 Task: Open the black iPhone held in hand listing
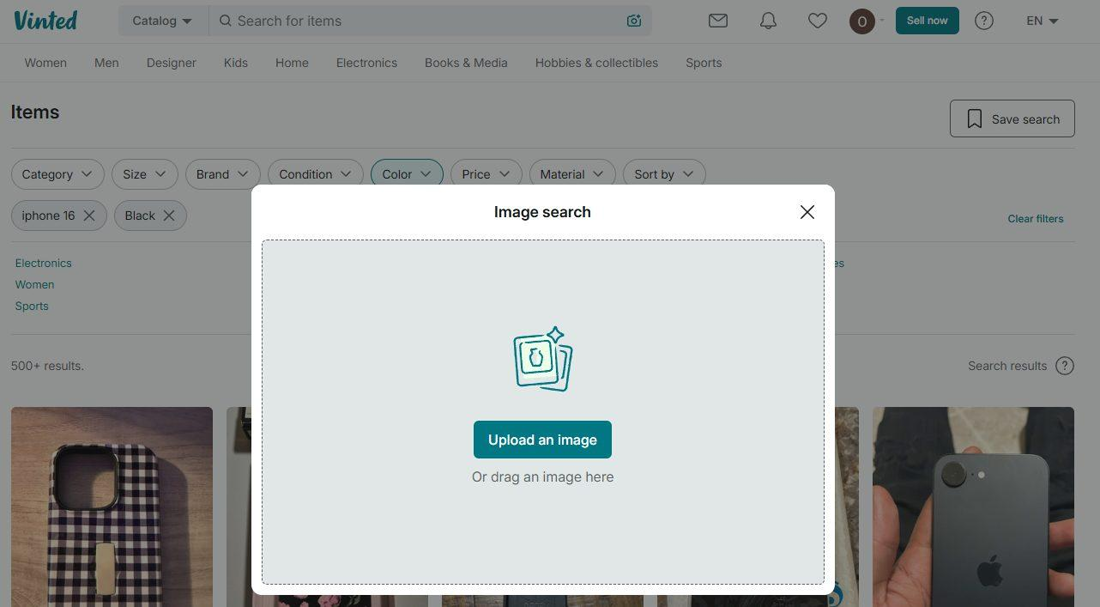[973, 507]
